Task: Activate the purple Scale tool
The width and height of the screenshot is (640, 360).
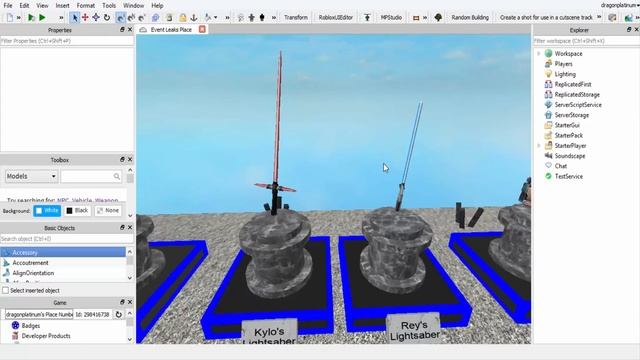Action: 96,17
